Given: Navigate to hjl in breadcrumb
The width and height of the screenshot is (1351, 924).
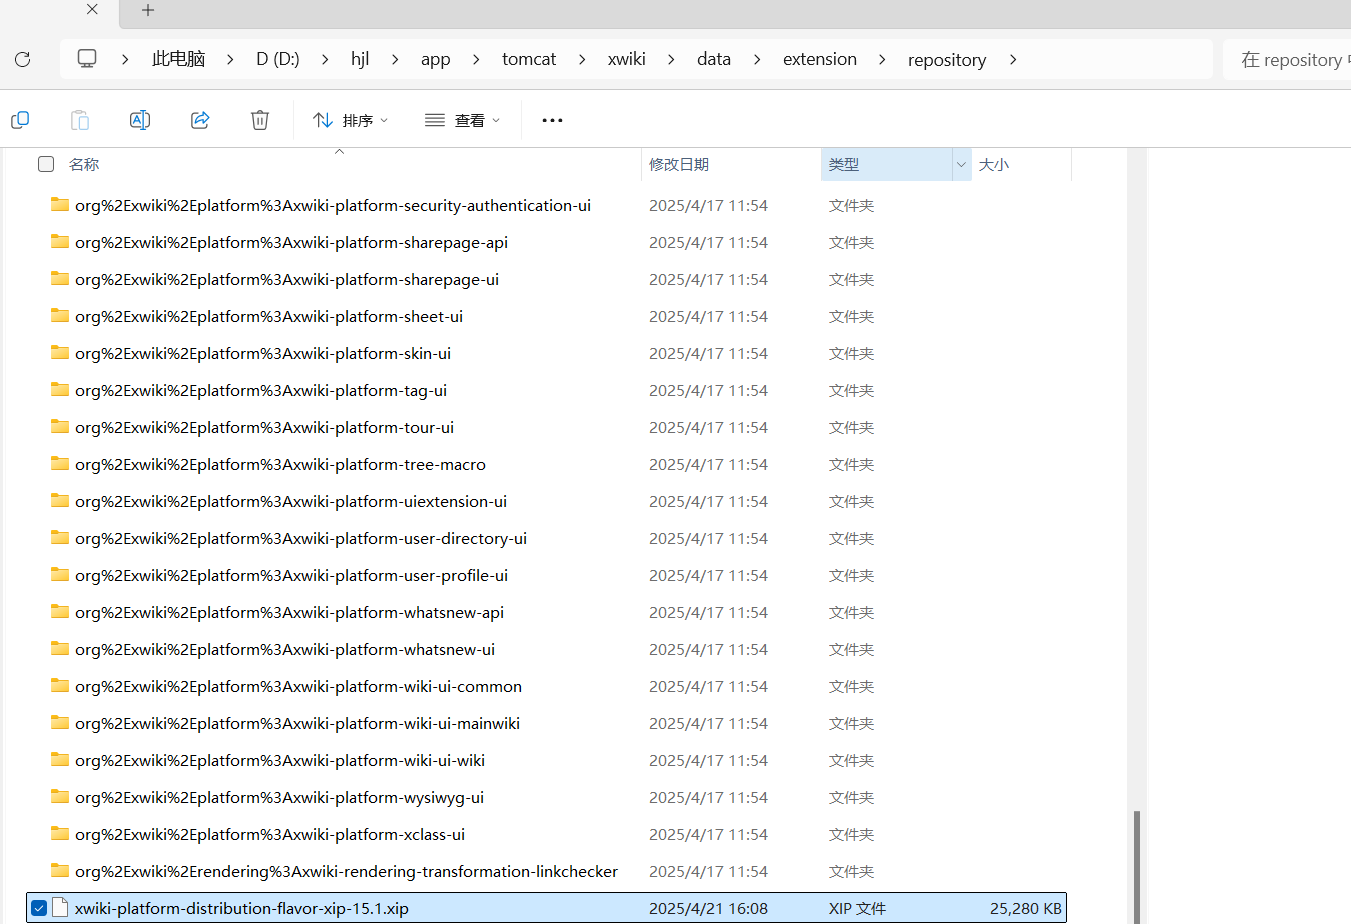Looking at the screenshot, I should [360, 59].
